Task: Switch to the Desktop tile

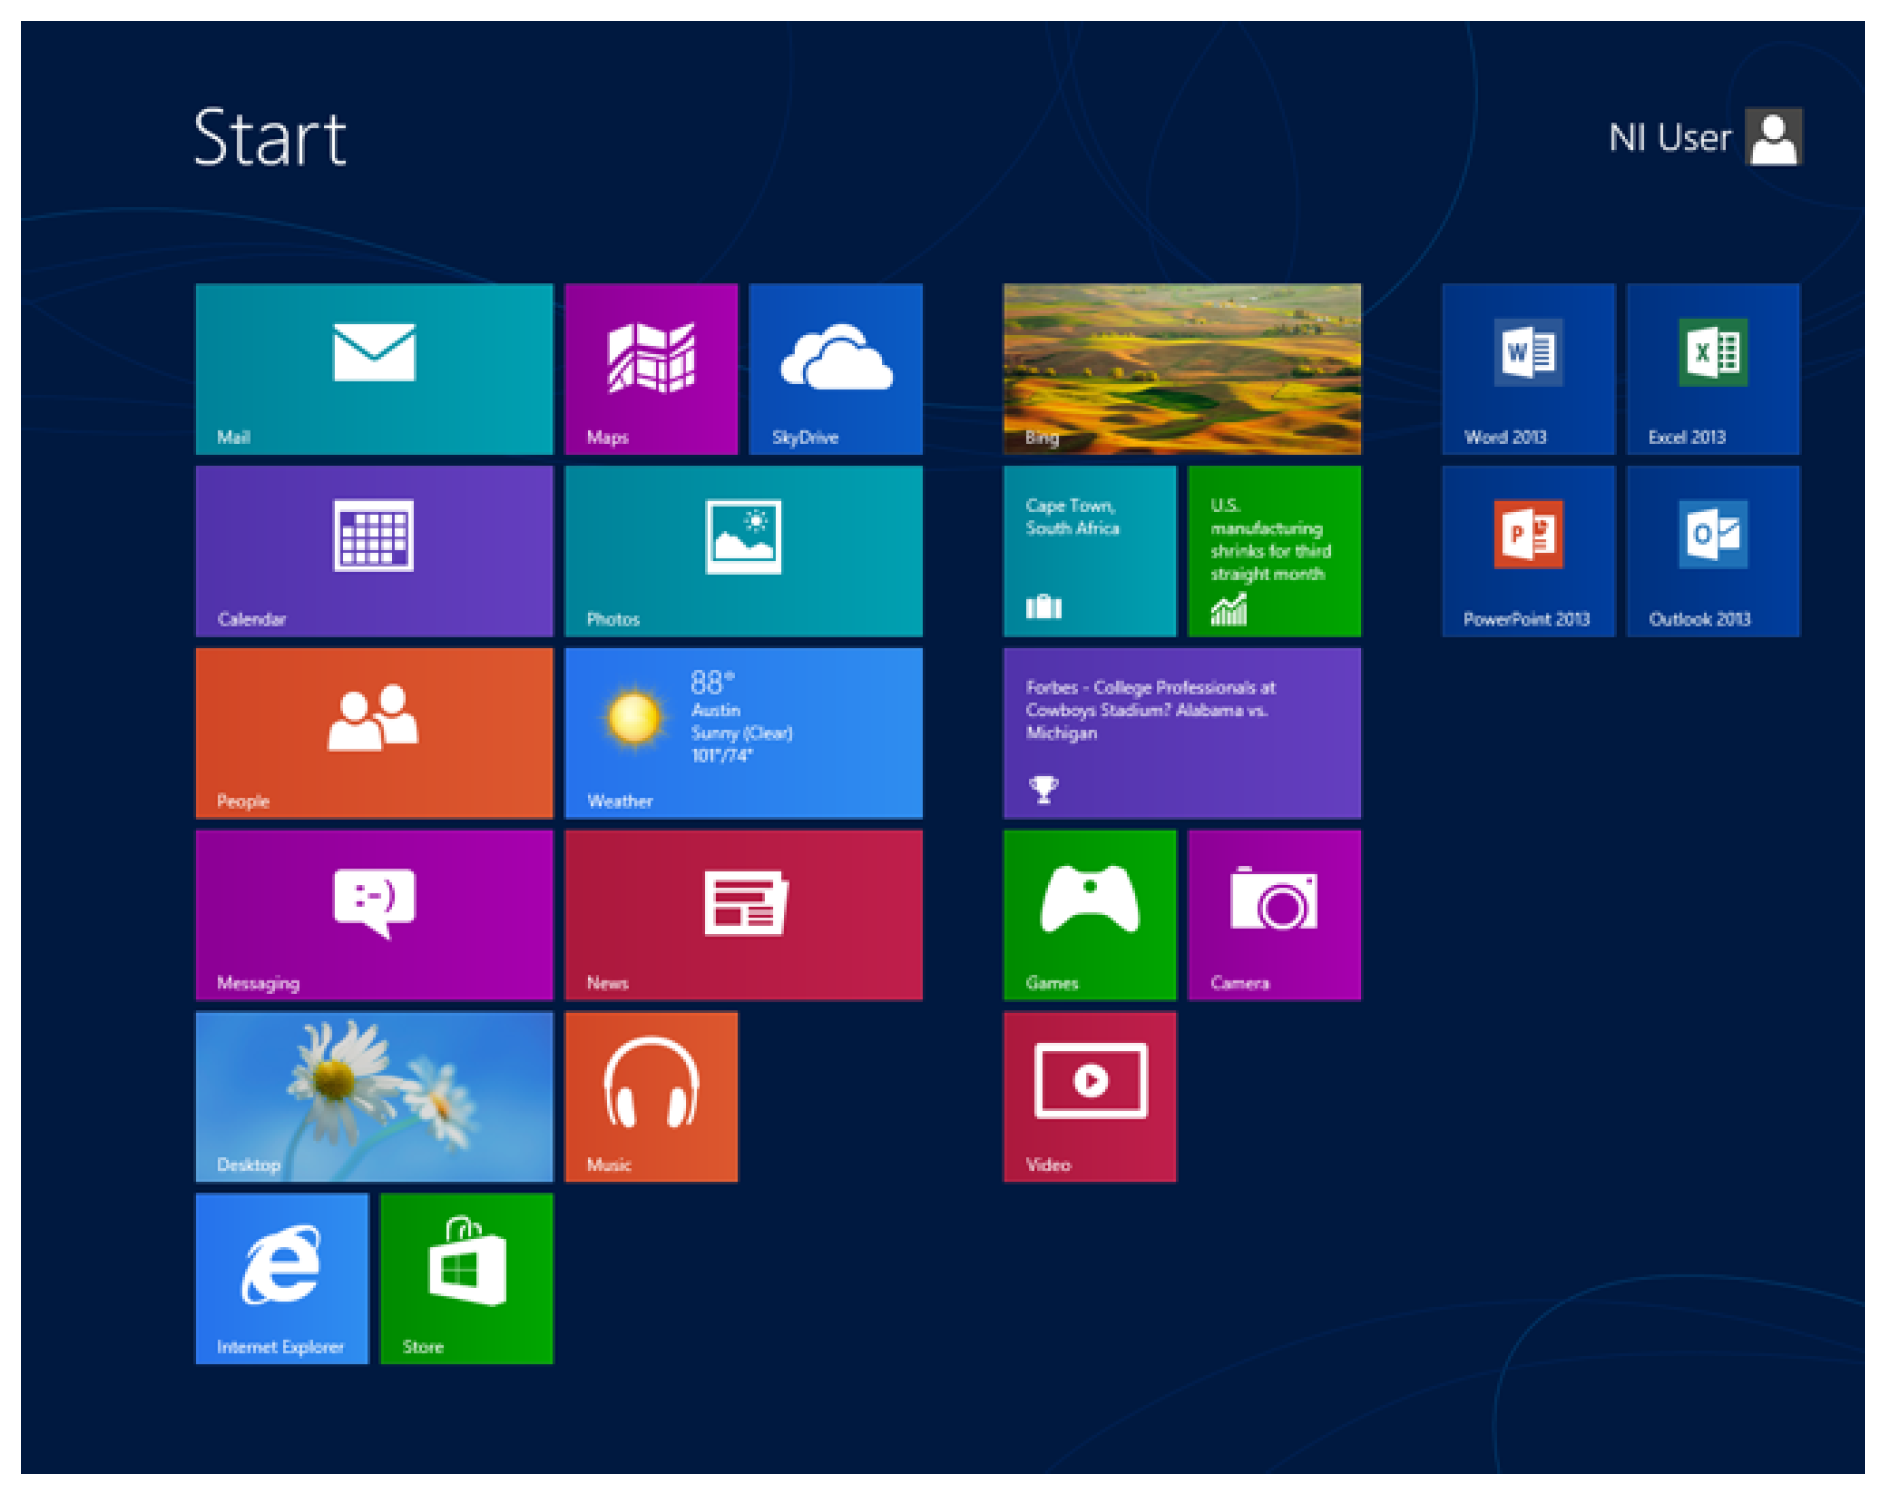Action: pos(374,1097)
